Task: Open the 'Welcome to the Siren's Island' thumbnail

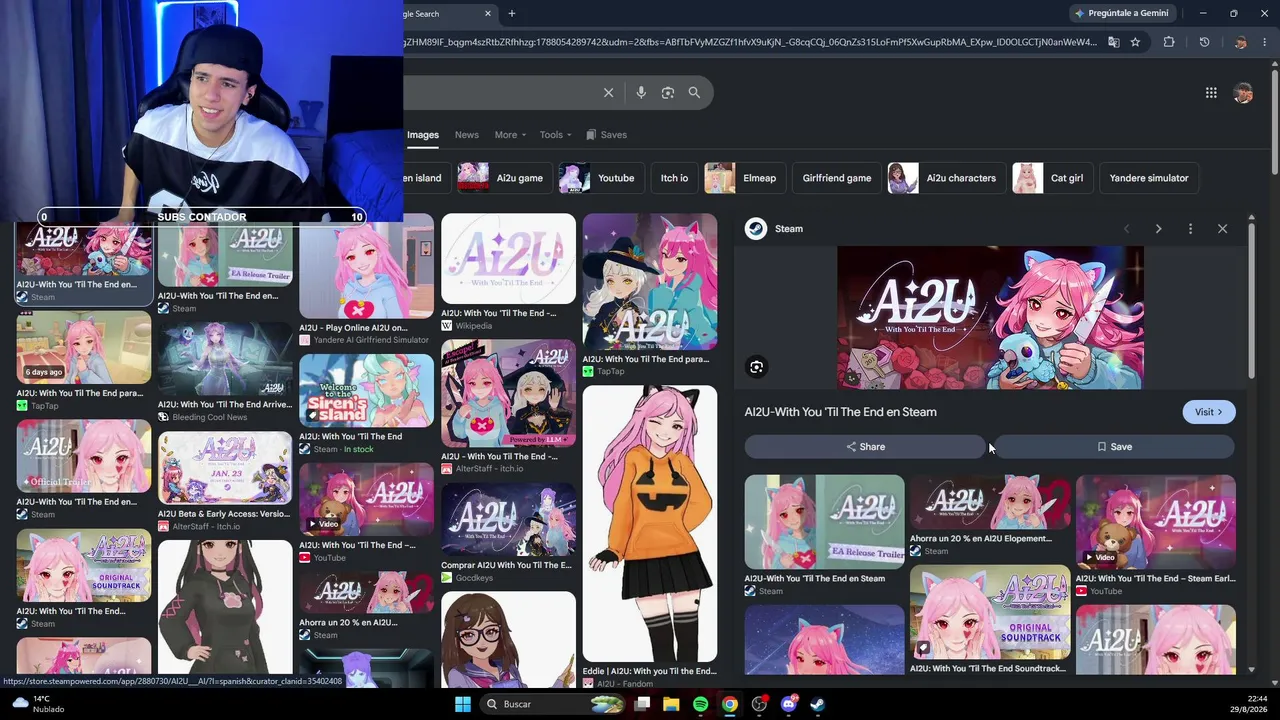Action: pyautogui.click(x=366, y=391)
